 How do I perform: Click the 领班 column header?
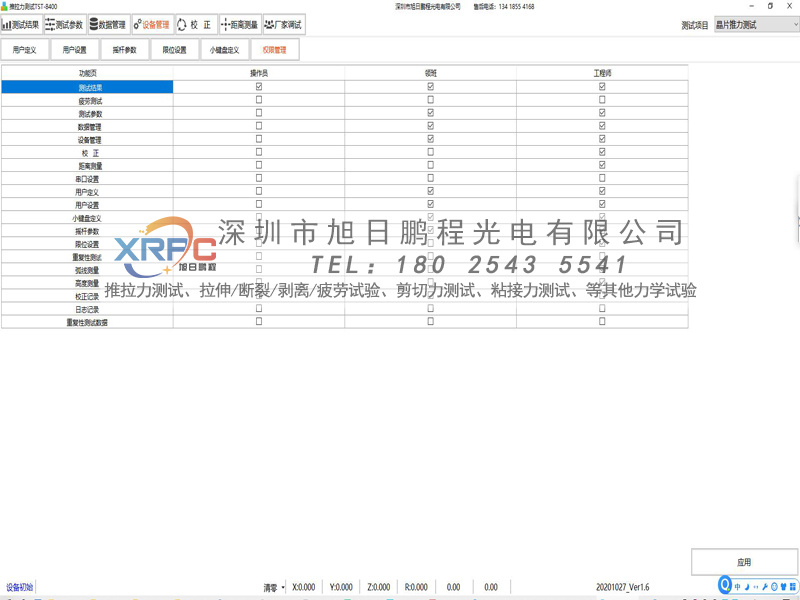coord(431,73)
